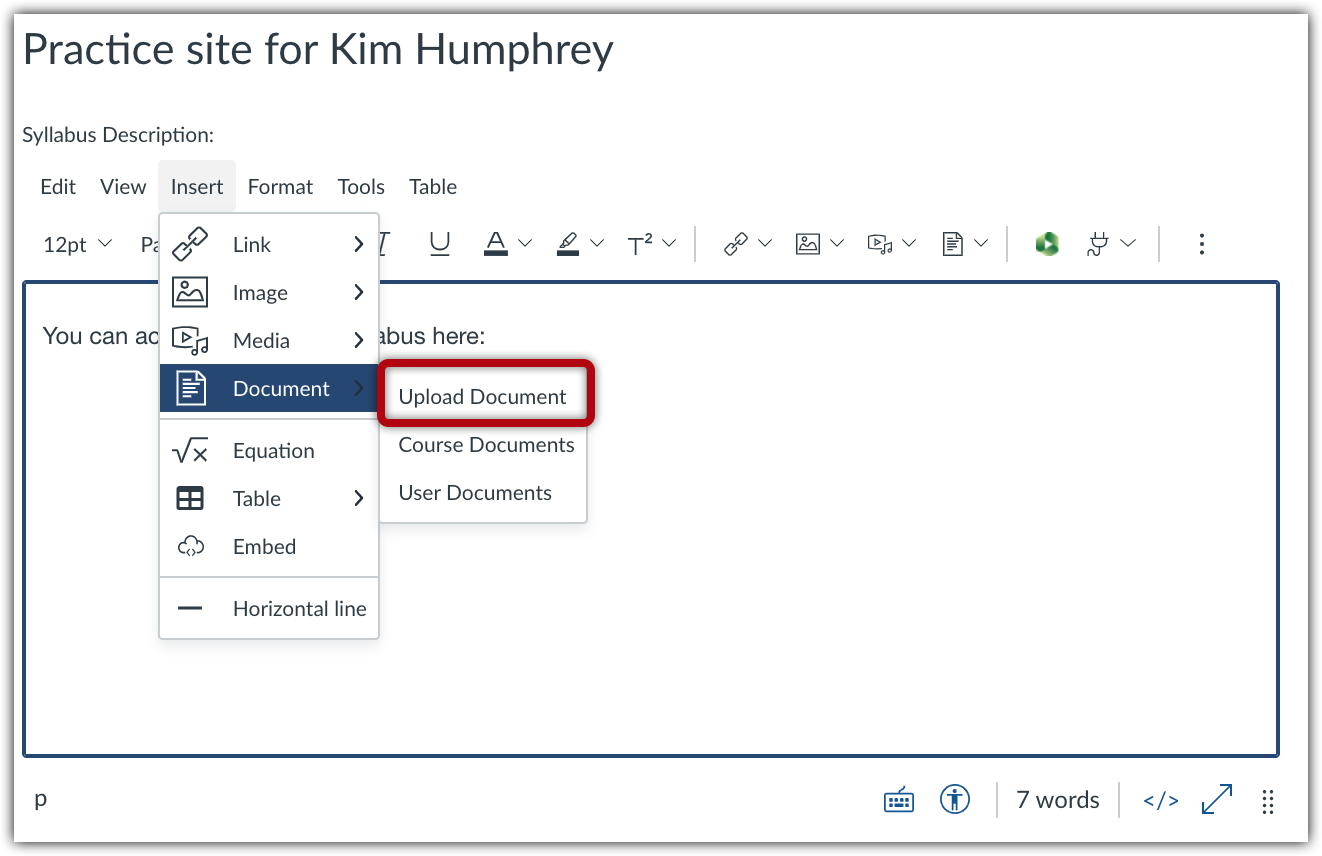Screen dimensions: 1322x856
Task: Choose Link in the Insert menu
Action: [x=269, y=245]
